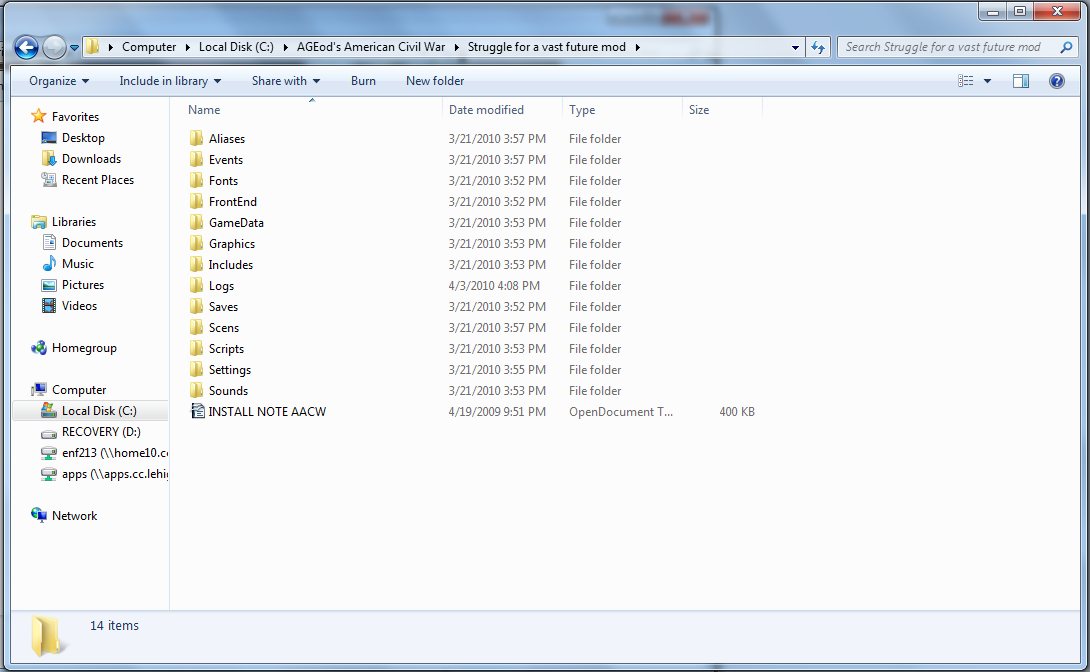Select the RECOVERY (D:) drive
Image resolution: width=1090 pixels, height=672 pixels.
coord(100,432)
